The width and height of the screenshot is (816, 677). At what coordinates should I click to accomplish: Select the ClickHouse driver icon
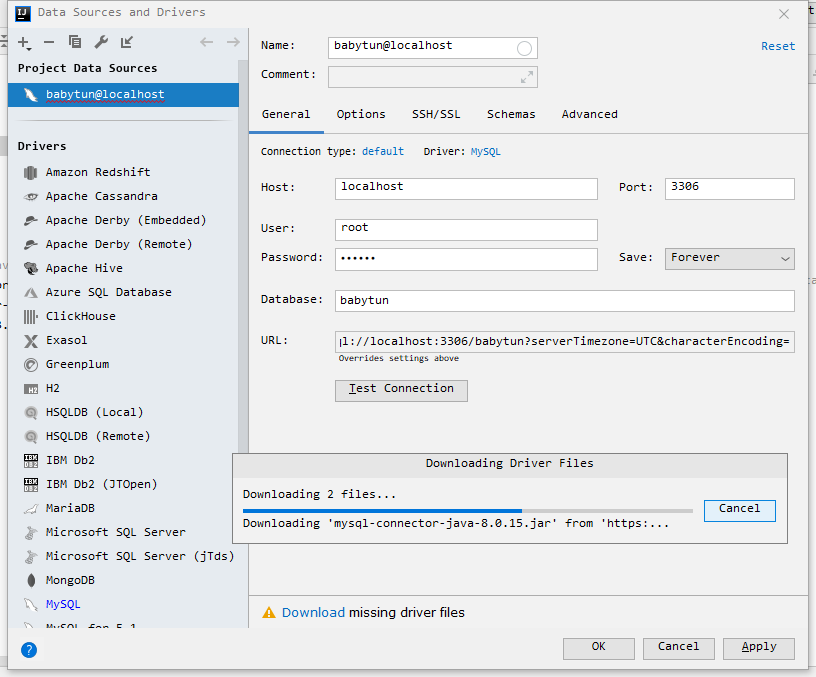pos(31,316)
